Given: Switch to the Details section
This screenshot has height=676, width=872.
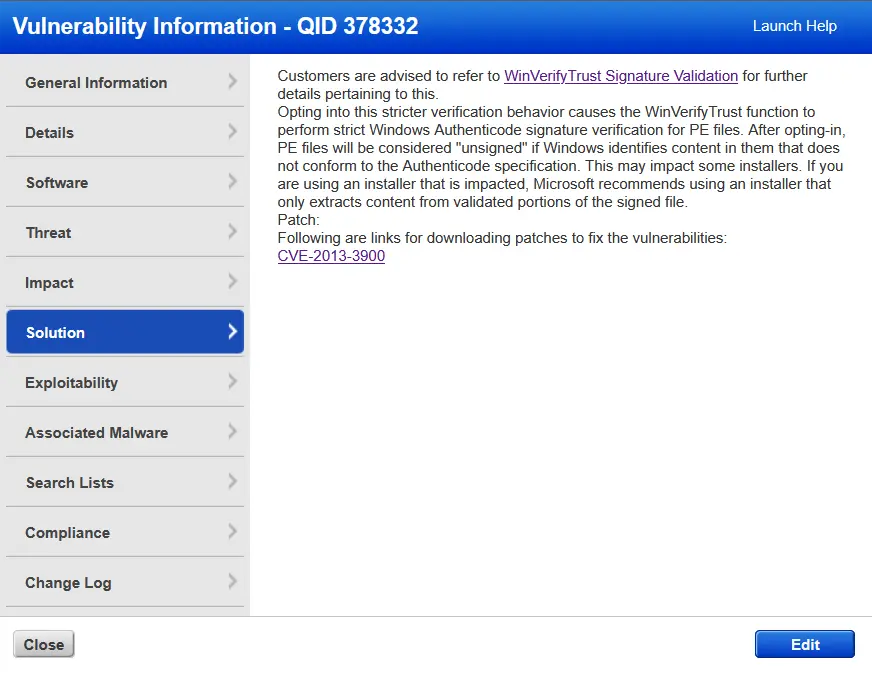Looking at the screenshot, I should click(x=125, y=132).
